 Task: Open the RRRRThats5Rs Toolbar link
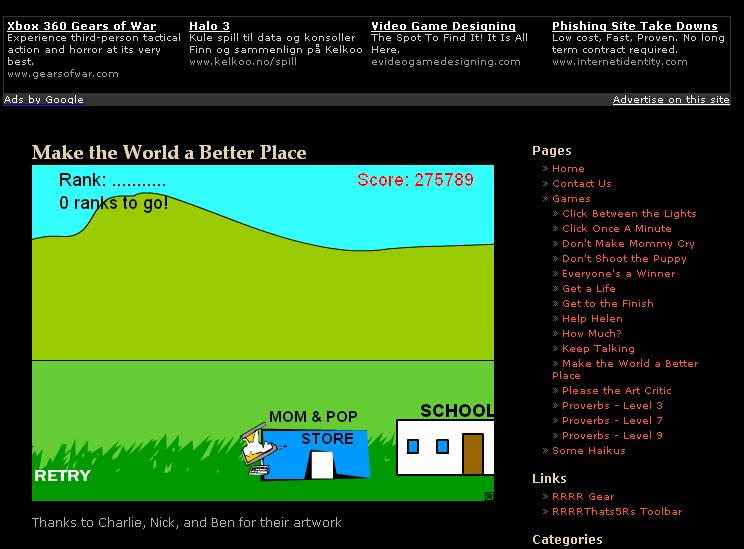(x=617, y=512)
